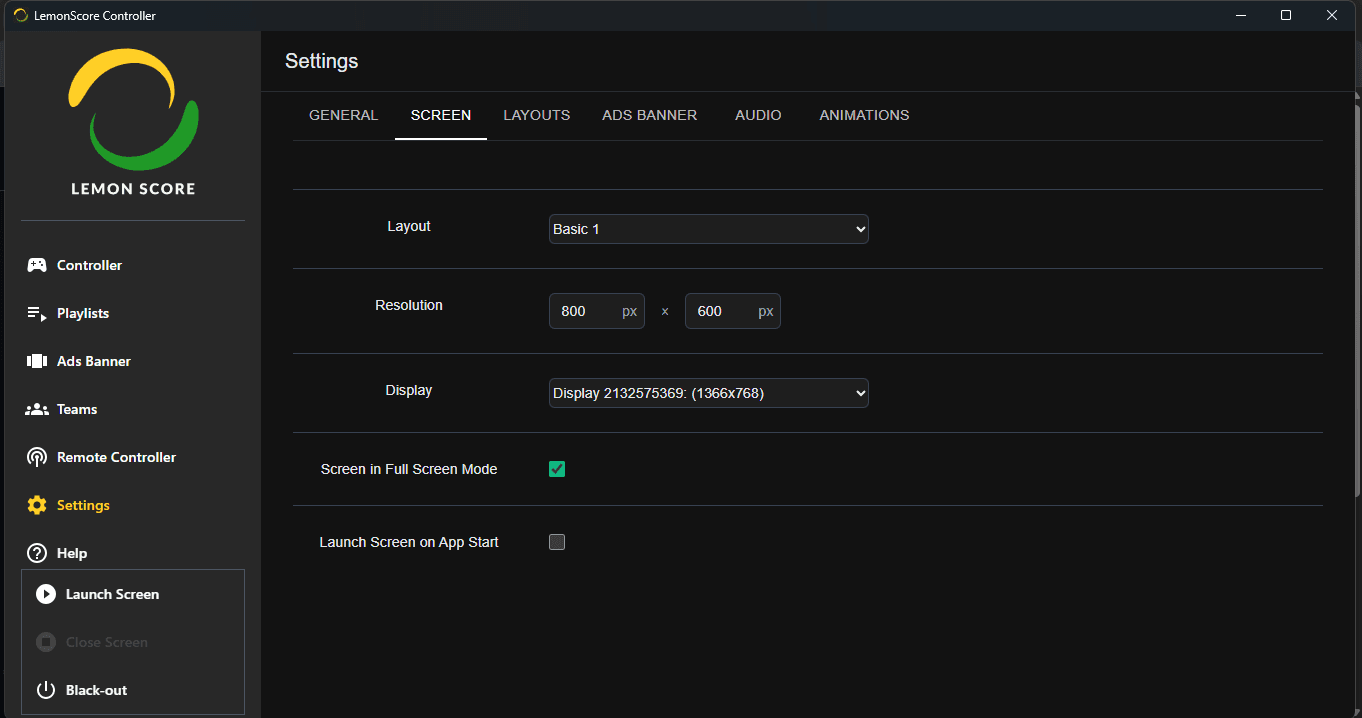Click the Settings gear icon

coord(37,505)
